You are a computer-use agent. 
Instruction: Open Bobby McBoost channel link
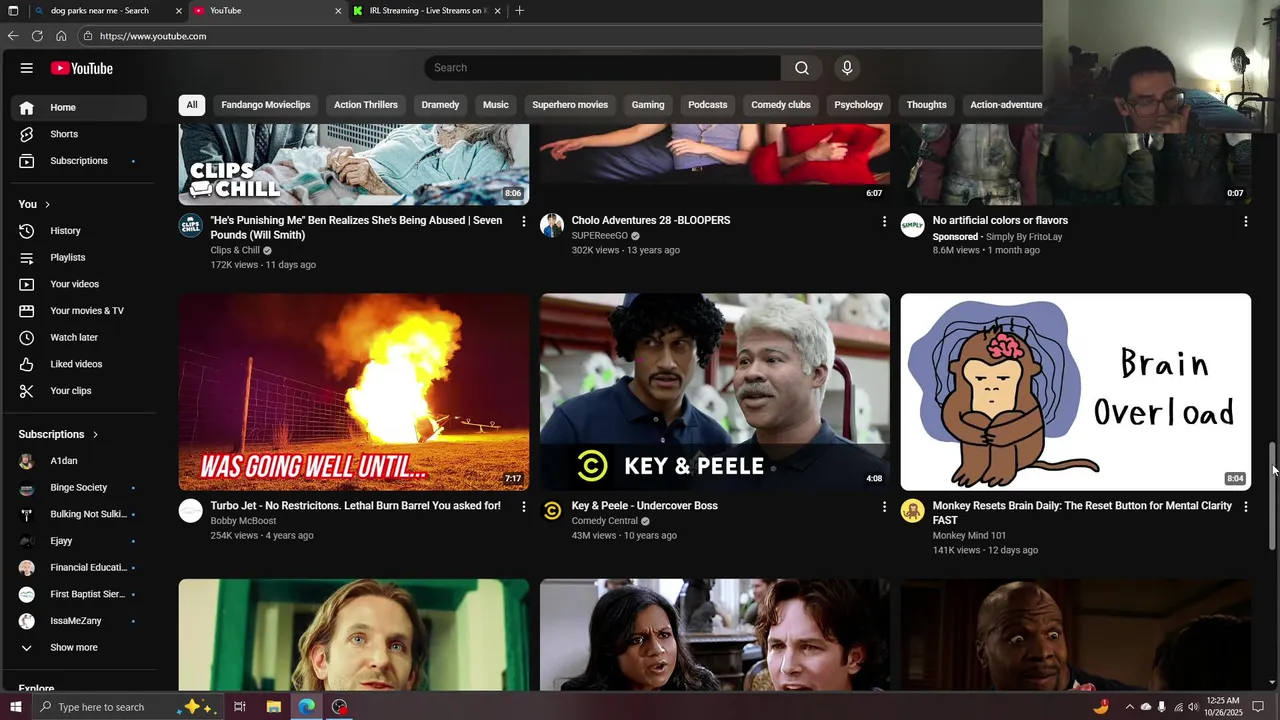[243, 521]
